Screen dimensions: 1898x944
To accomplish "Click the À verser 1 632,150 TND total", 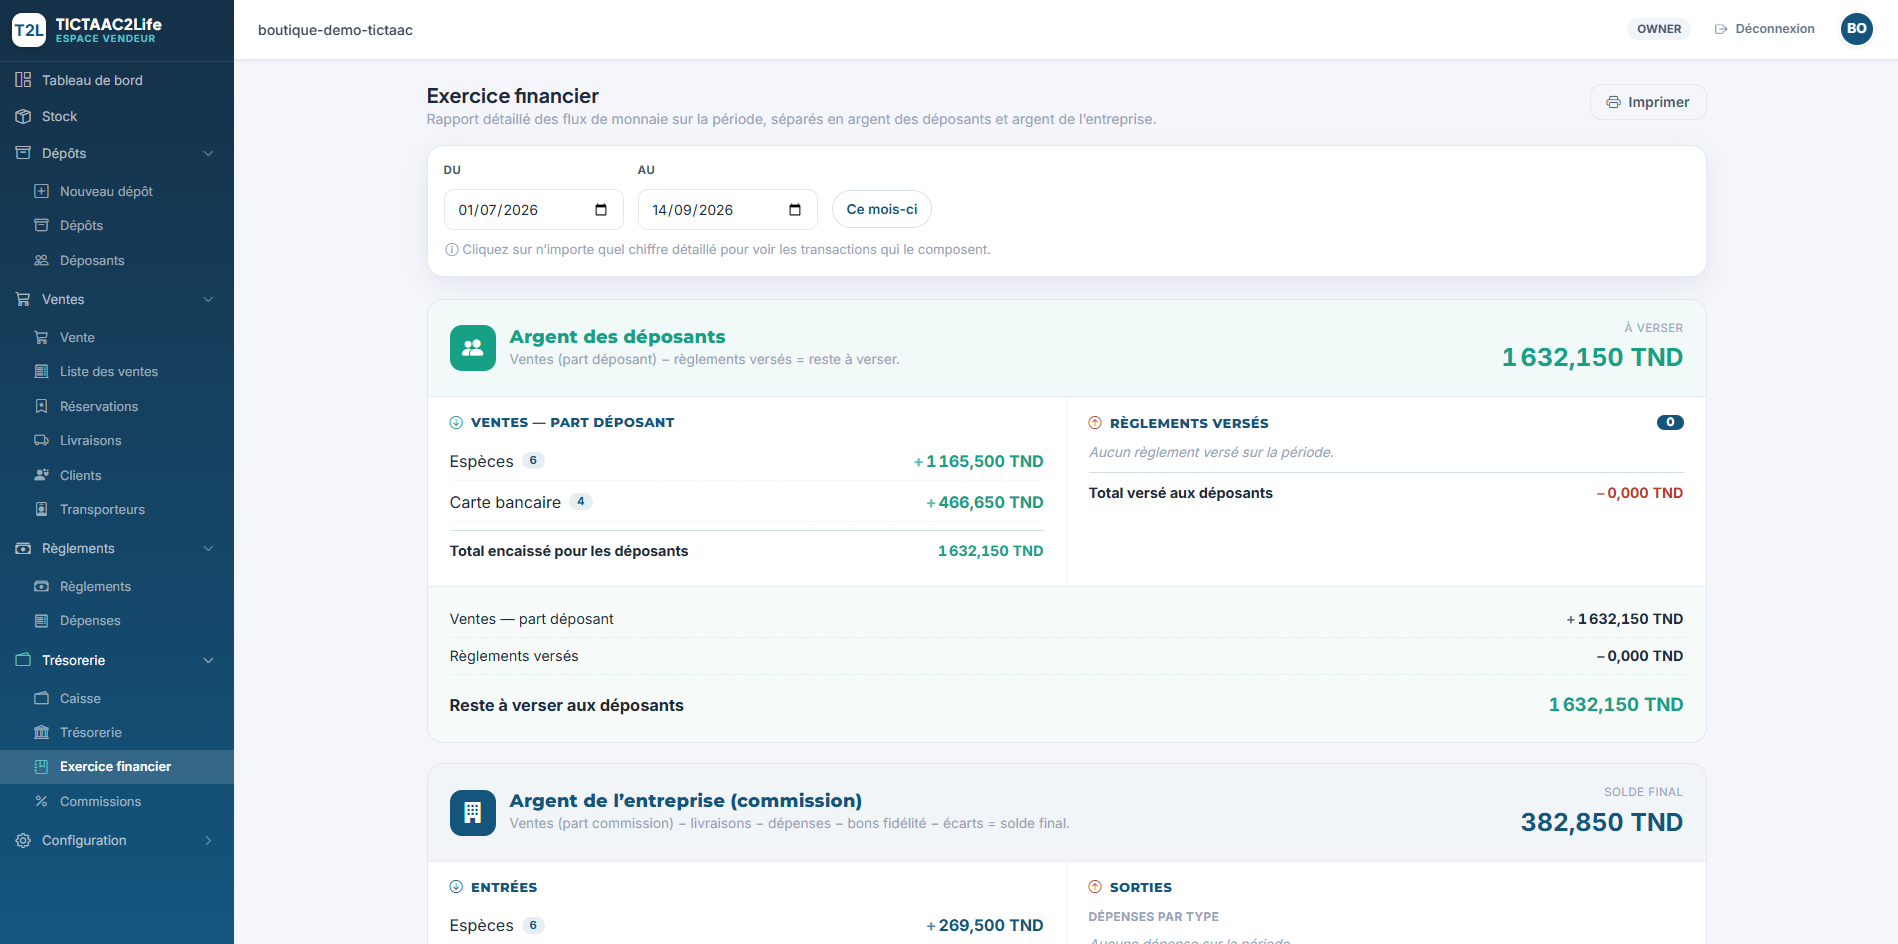I will pos(1592,357).
